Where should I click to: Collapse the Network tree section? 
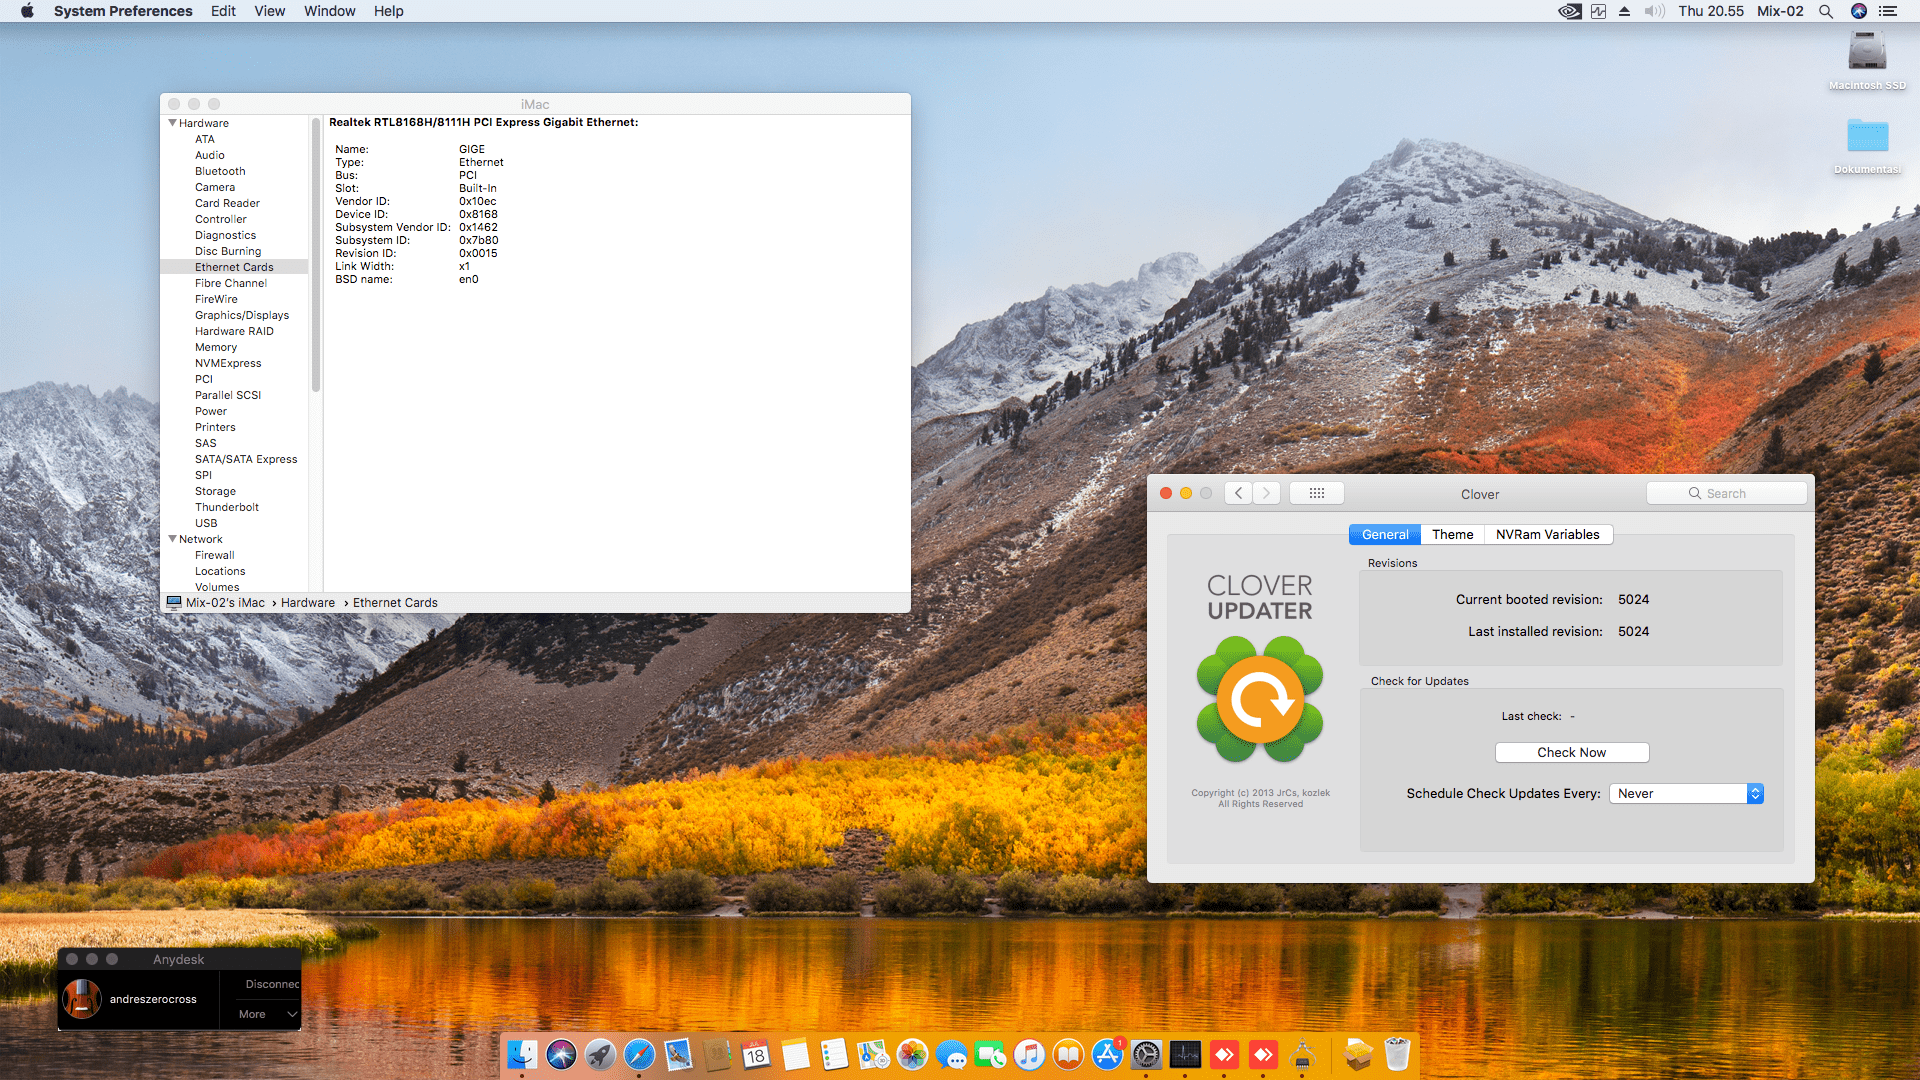(x=172, y=539)
